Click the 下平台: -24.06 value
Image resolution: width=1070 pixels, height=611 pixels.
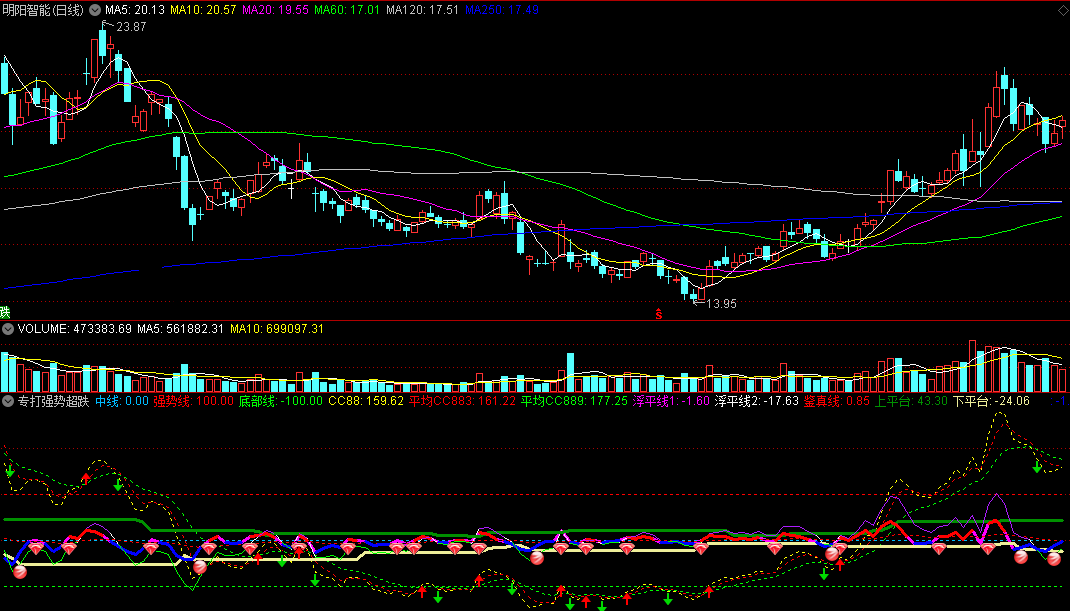(991, 401)
